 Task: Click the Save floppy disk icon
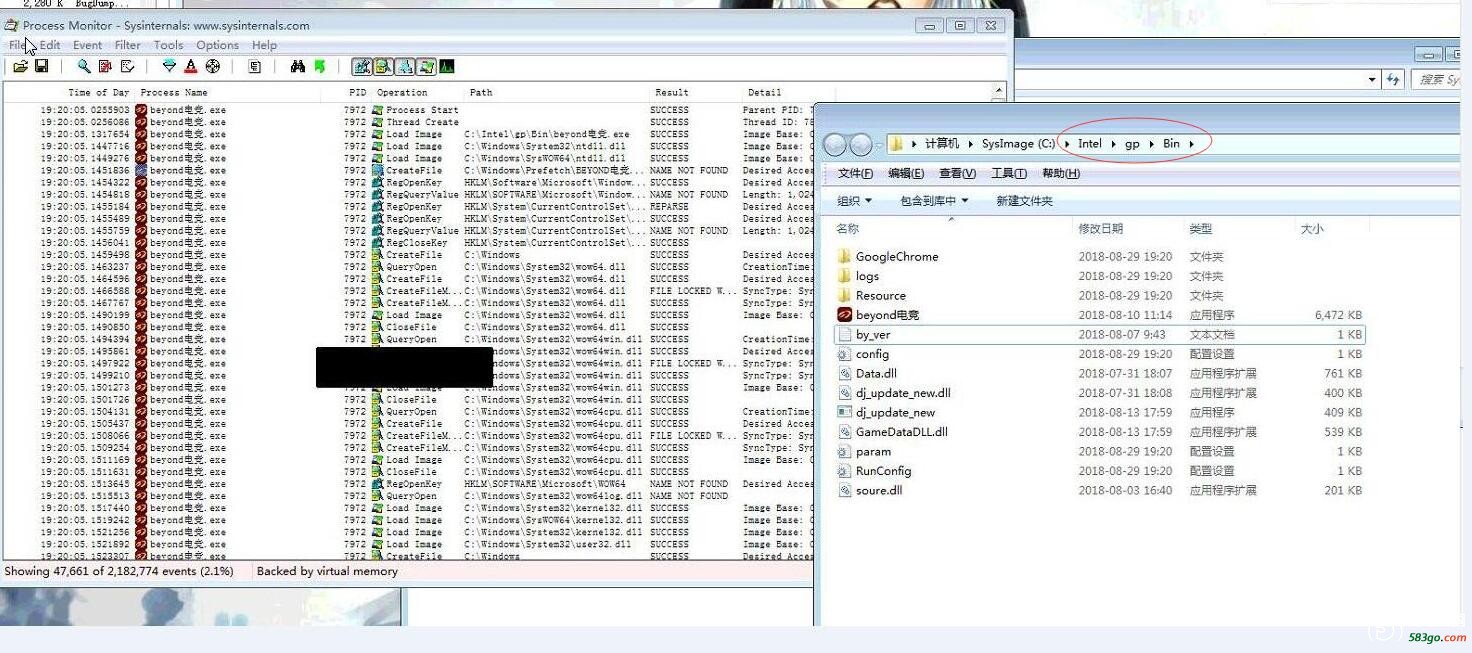point(42,67)
